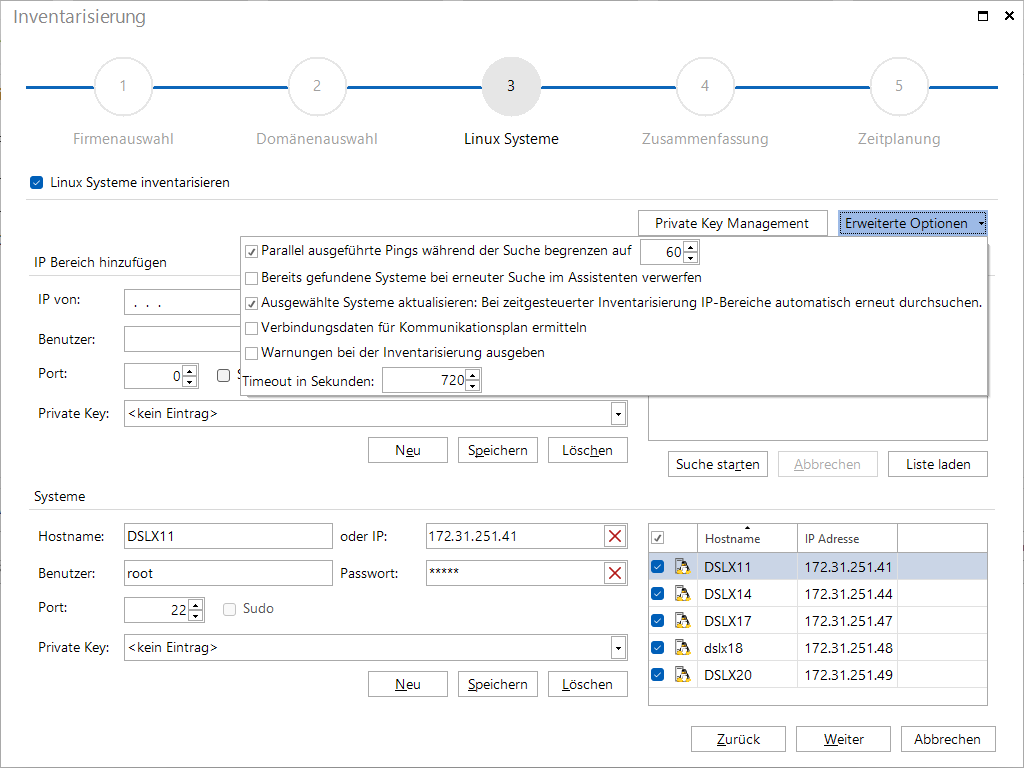Toggle Ausgewählte Systeme aktualisieren checkbox
The height and width of the screenshot is (768, 1024).
pyautogui.click(x=251, y=303)
